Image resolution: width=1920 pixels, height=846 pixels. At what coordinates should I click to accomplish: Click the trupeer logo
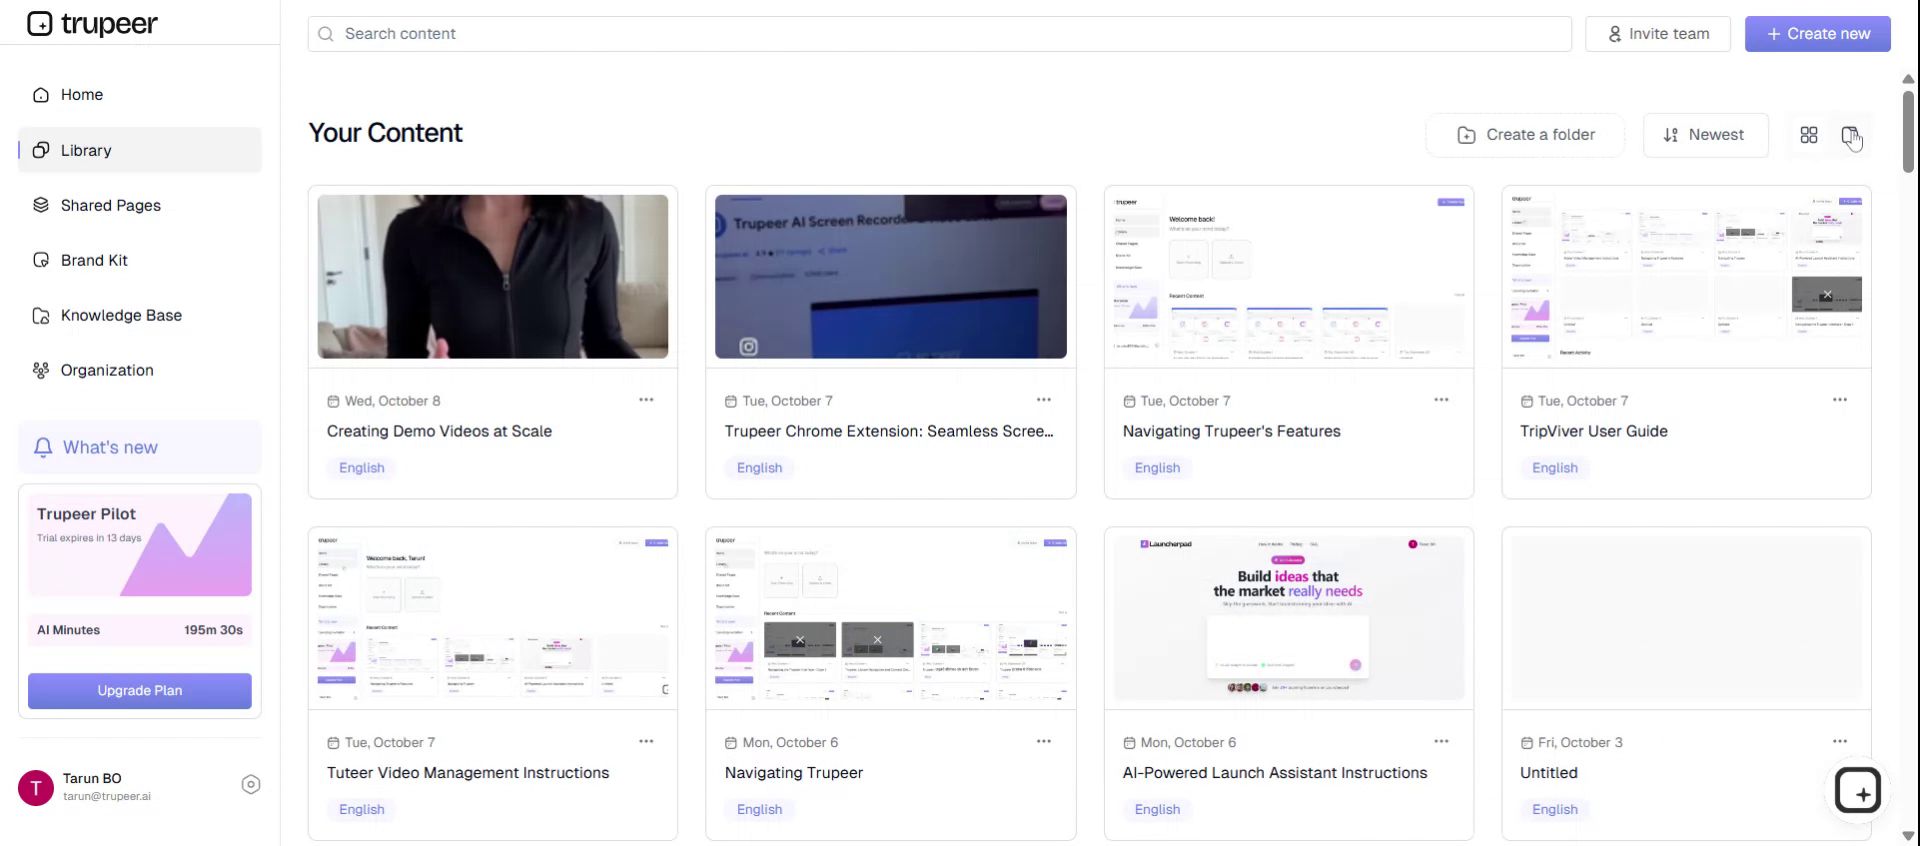point(92,23)
